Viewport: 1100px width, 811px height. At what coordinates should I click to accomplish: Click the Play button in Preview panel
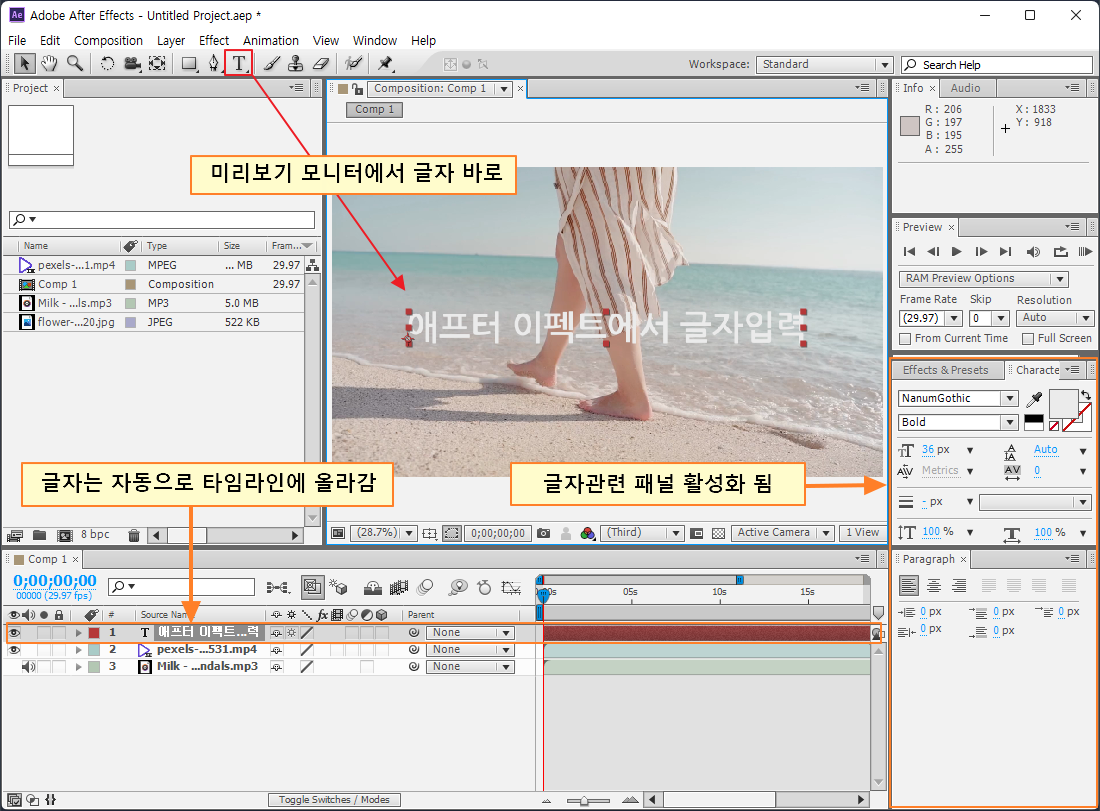click(956, 251)
